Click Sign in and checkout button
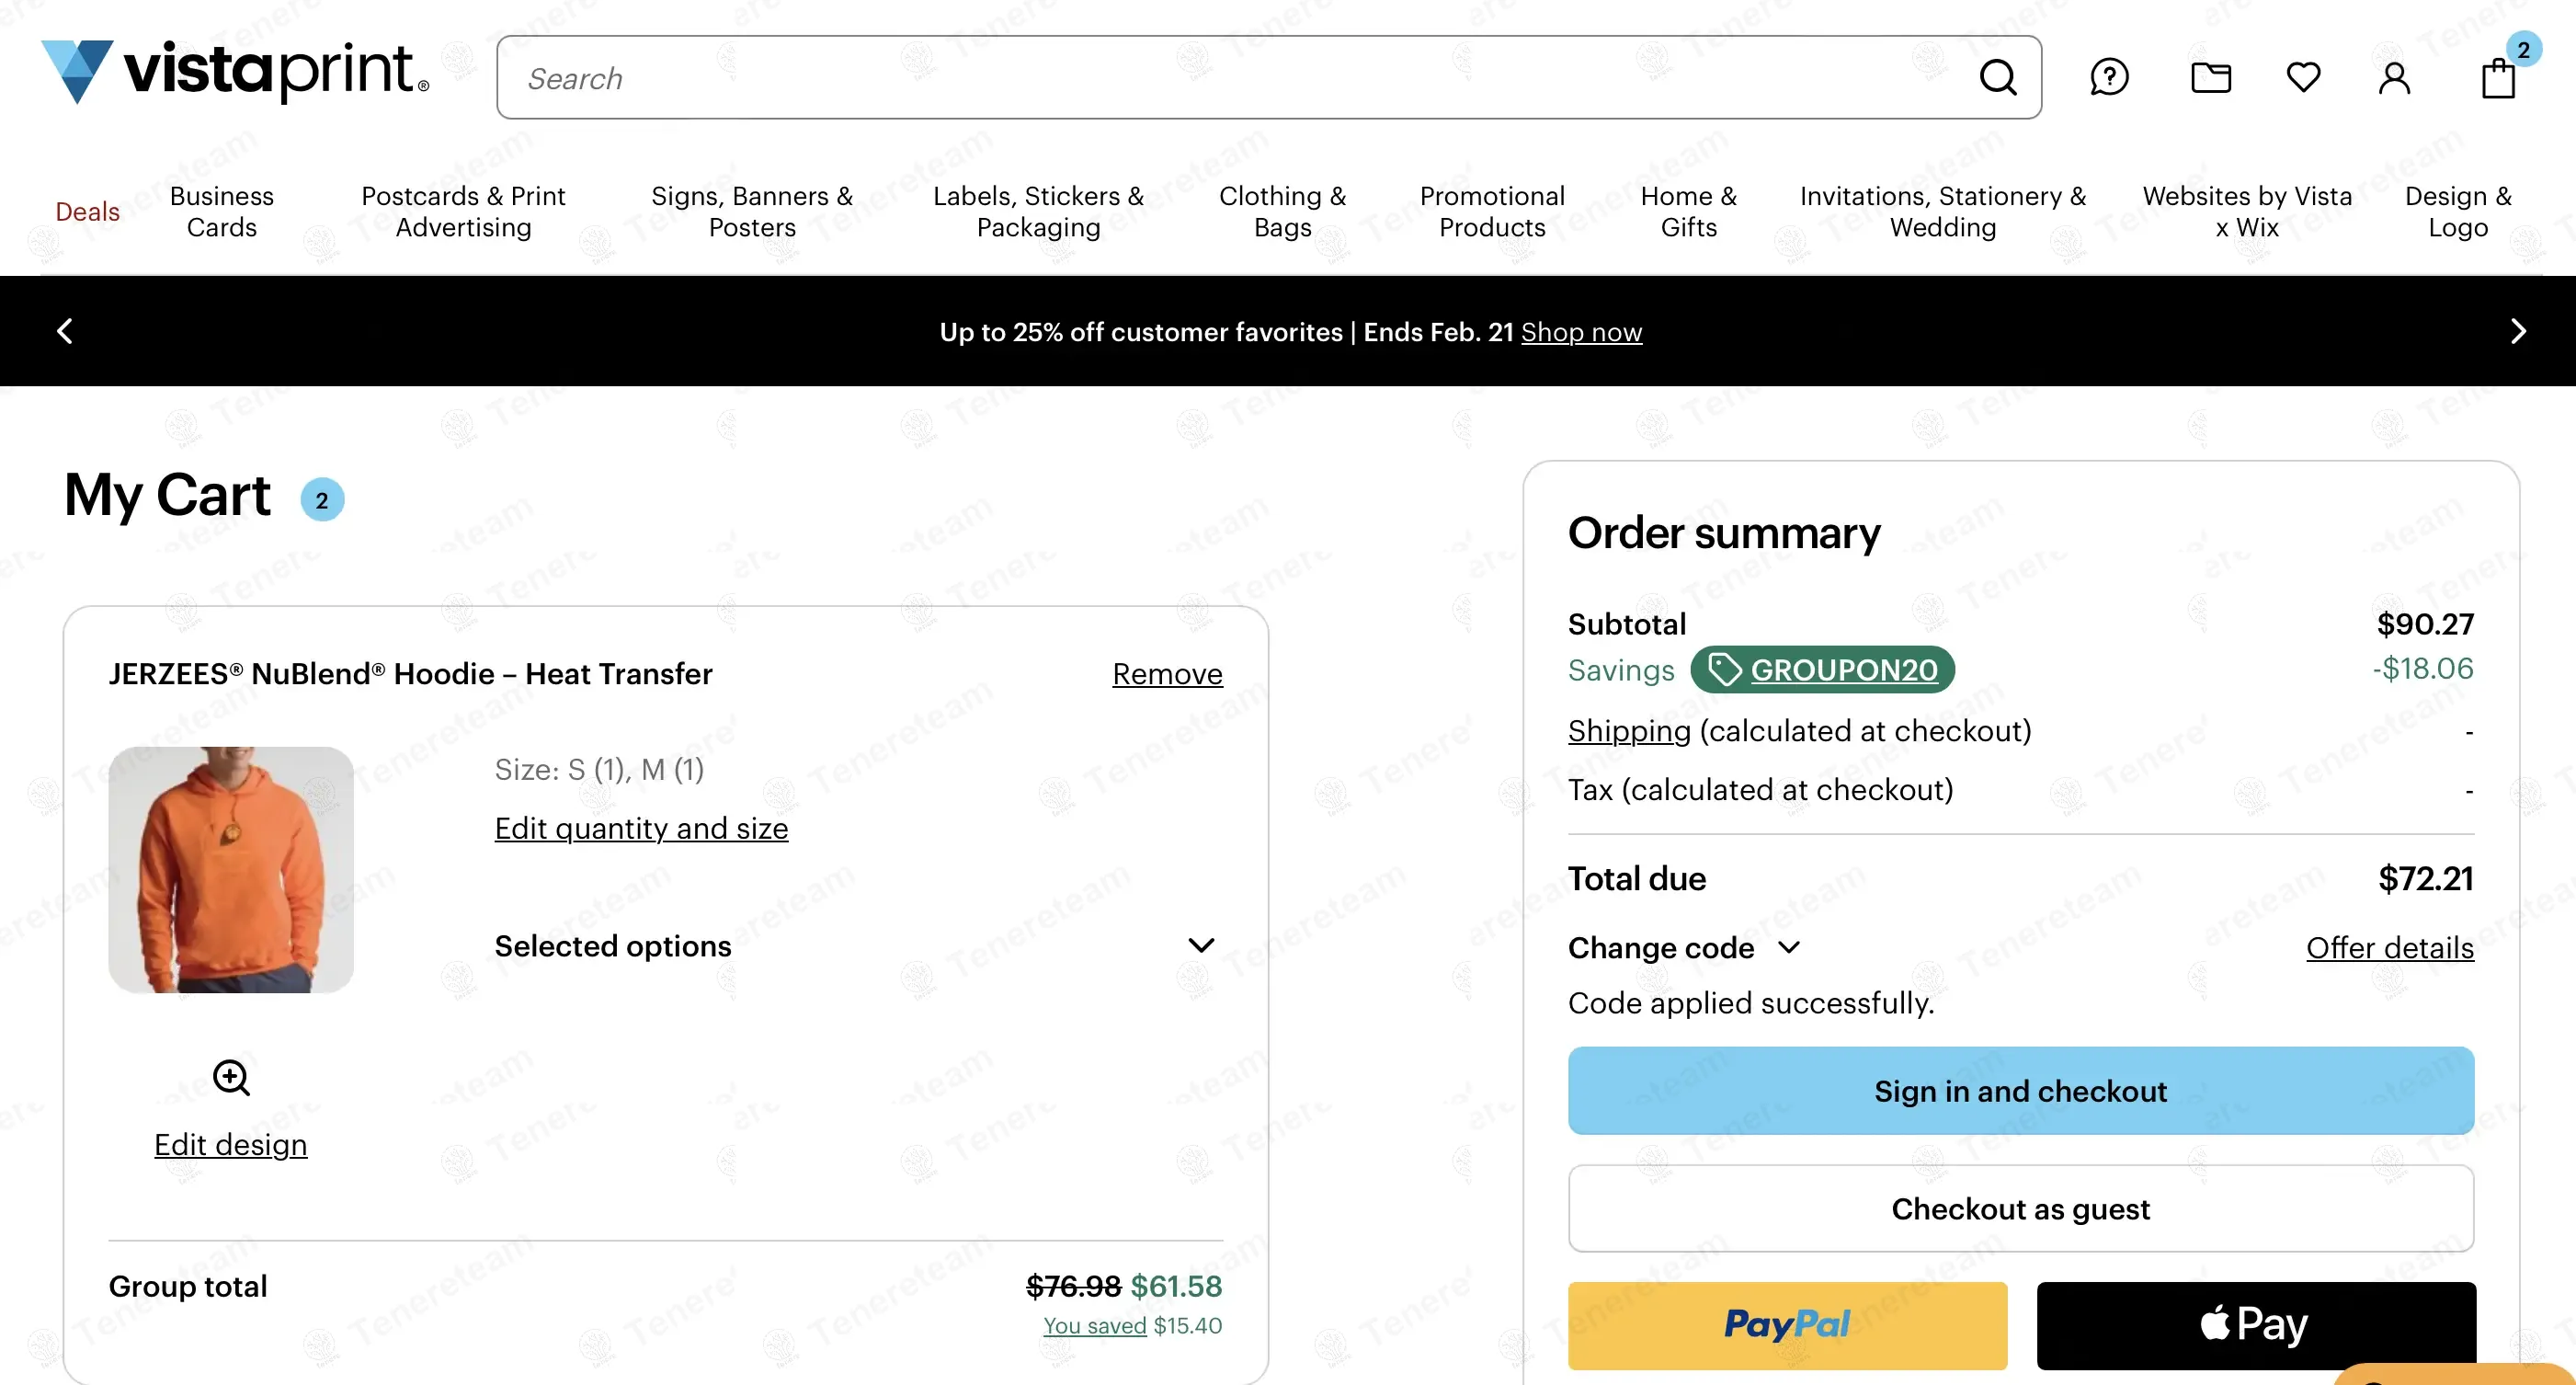2576x1385 pixels. (2020, 1090)
